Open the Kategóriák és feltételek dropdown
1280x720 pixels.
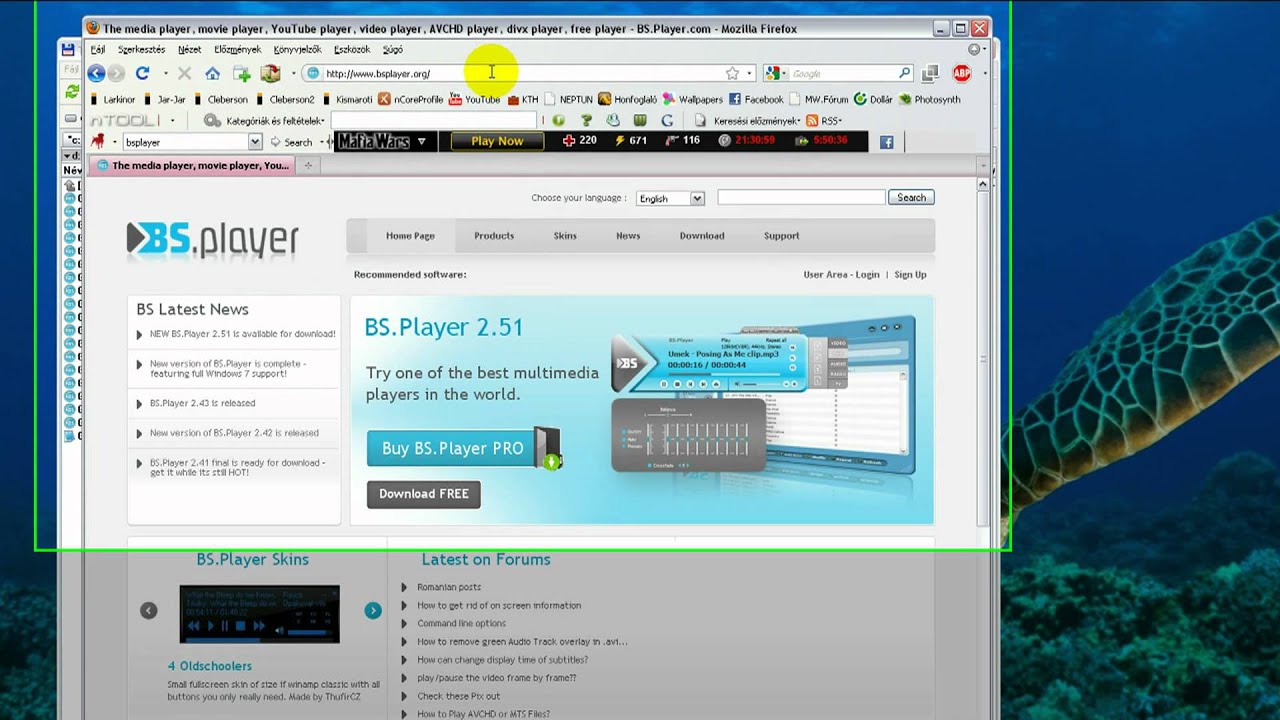pos(265,120)
